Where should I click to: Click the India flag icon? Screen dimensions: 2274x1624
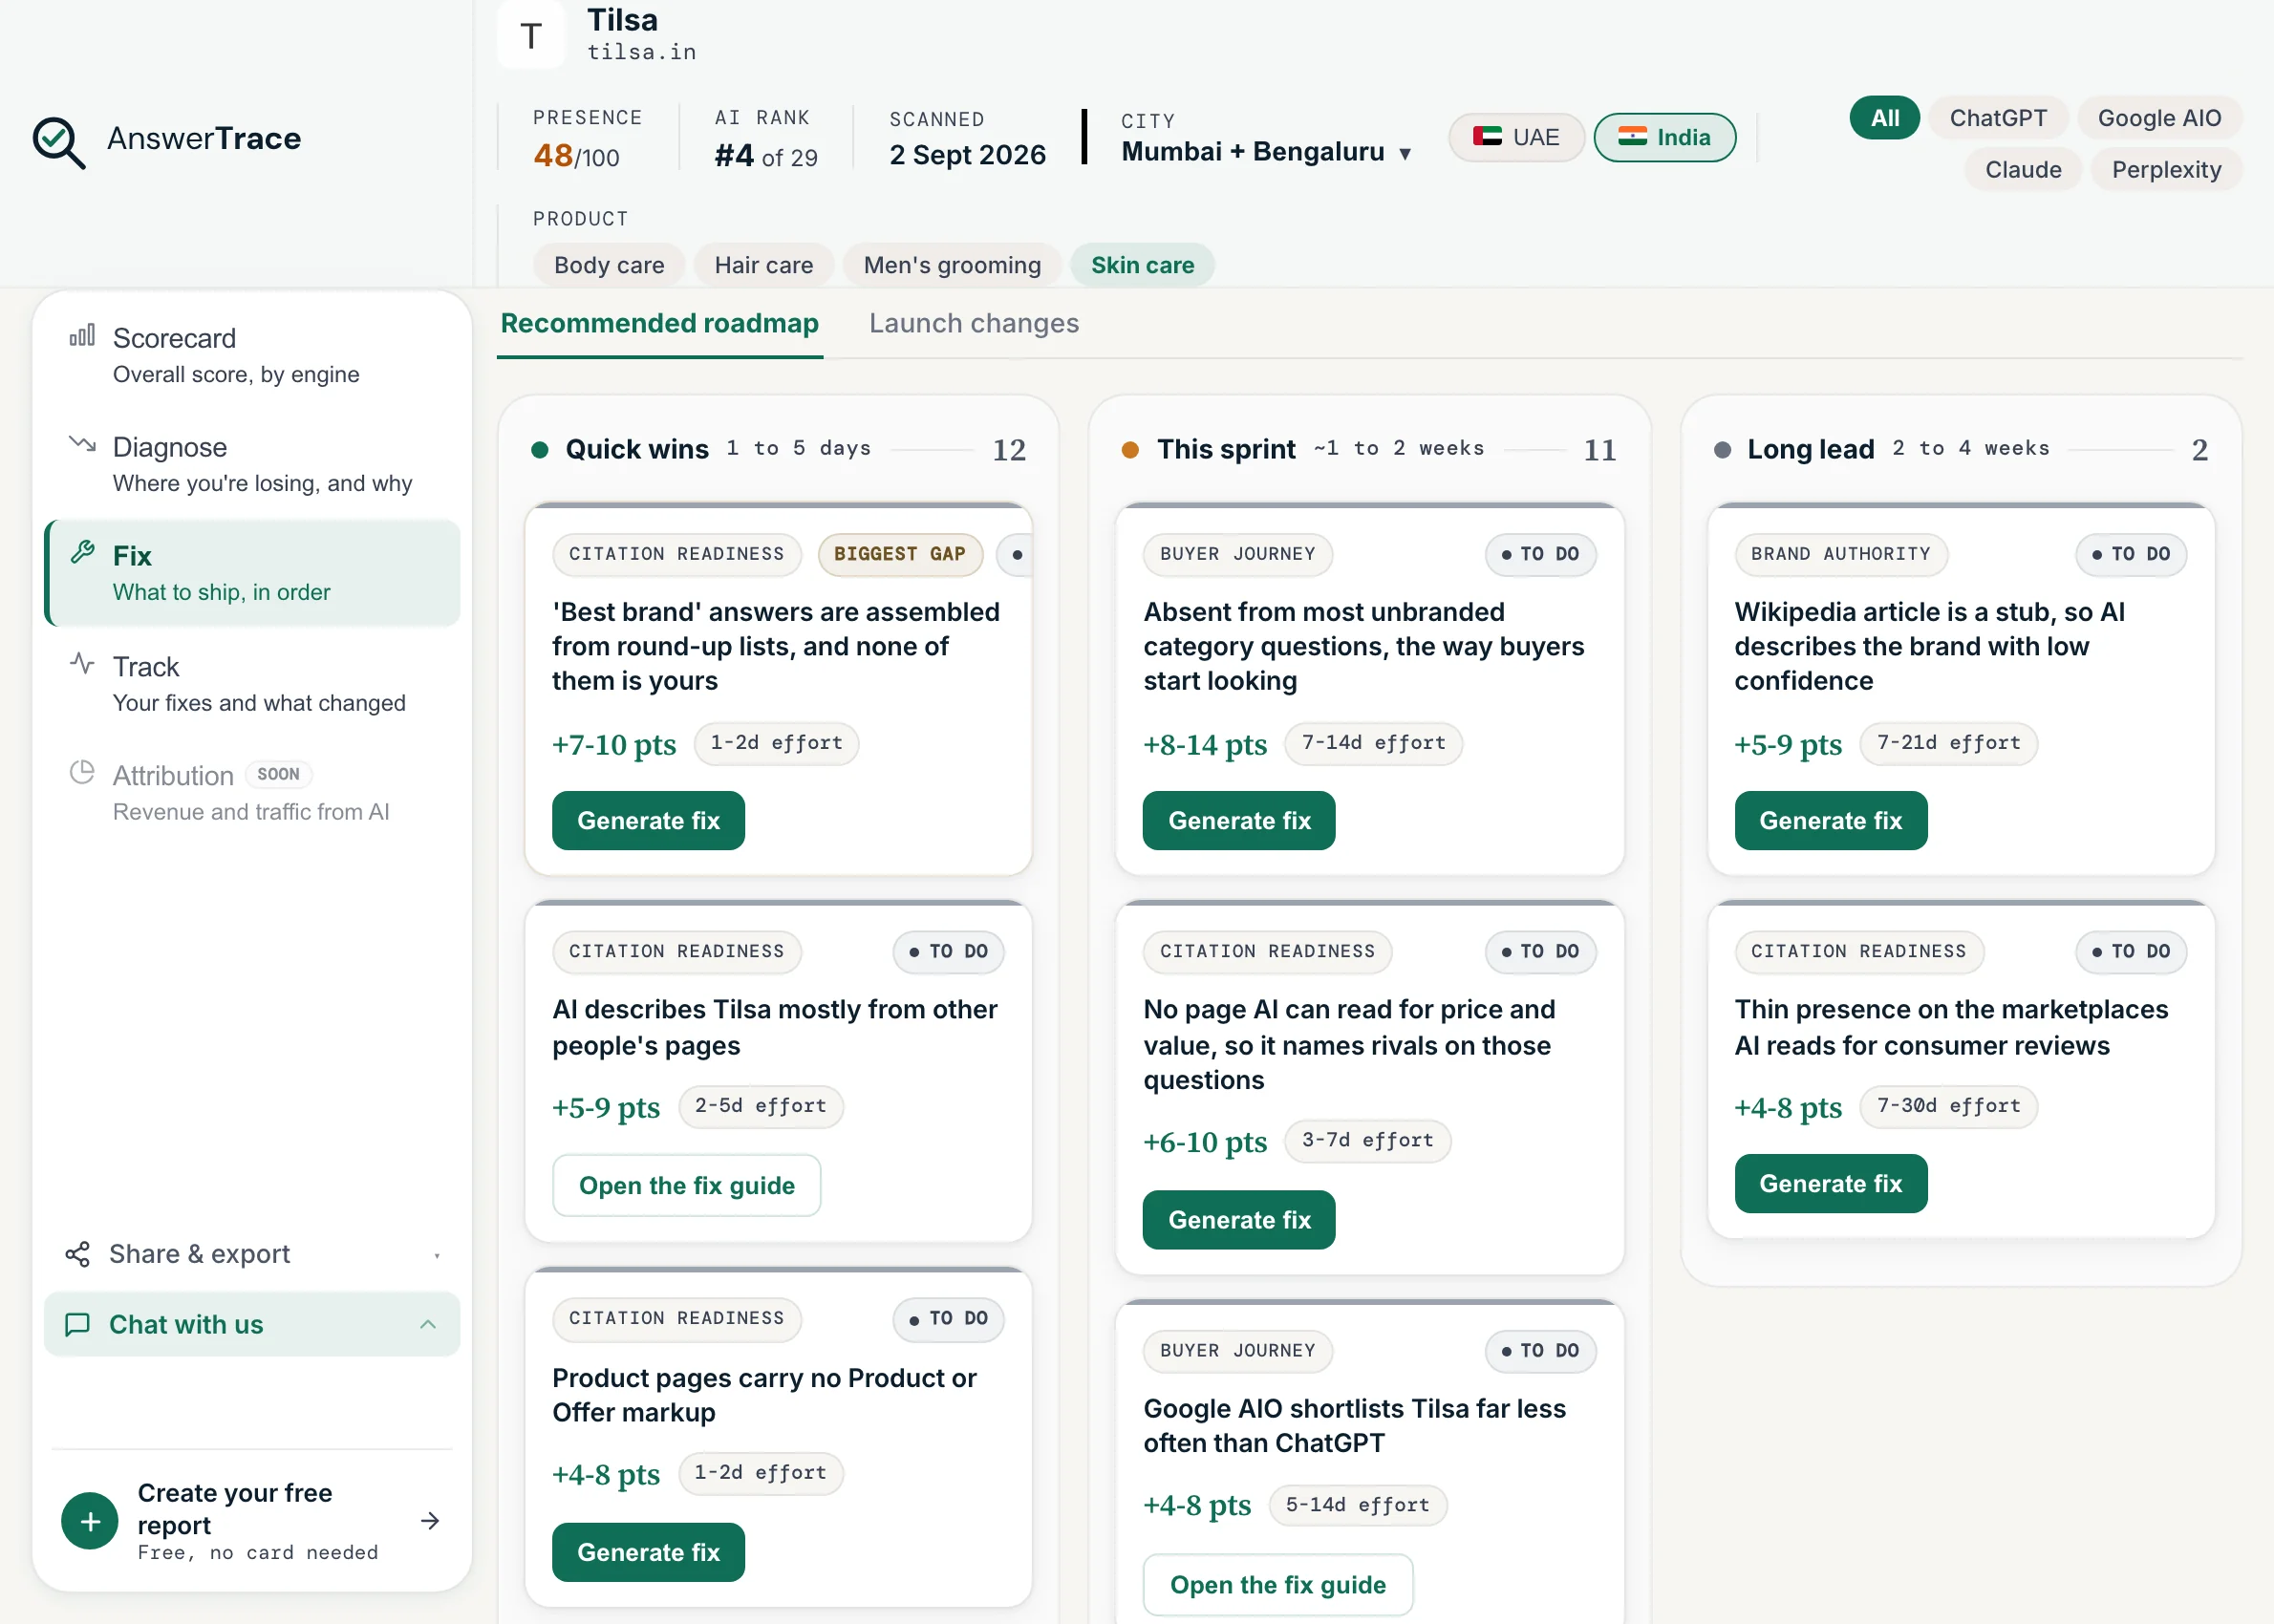(1633, 137)
